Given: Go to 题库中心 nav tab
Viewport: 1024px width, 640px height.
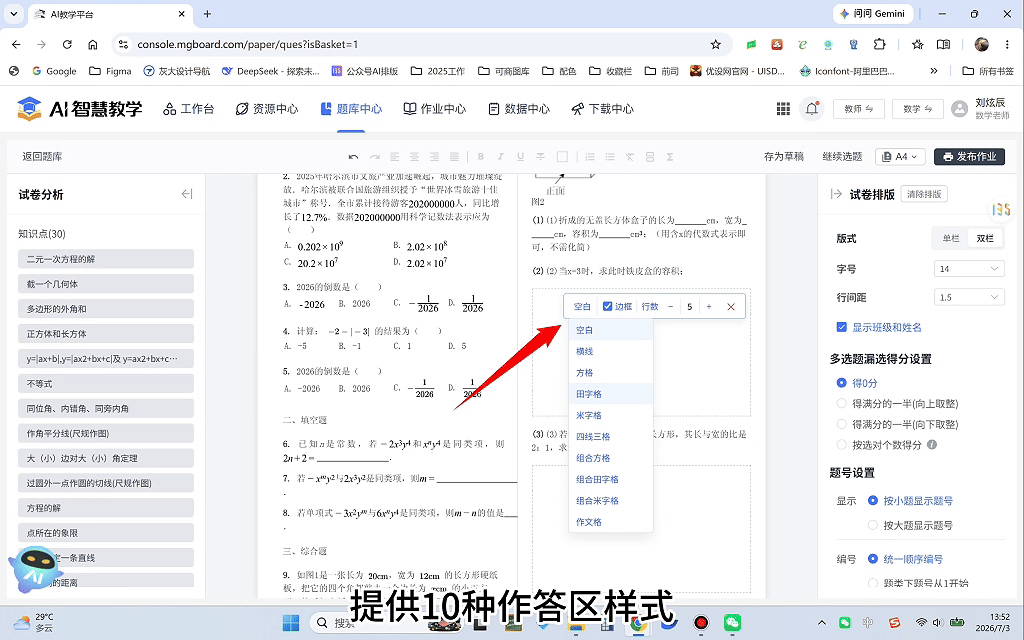Looking at the screenshot, I should pyautogui.click(x=351, y=109).
